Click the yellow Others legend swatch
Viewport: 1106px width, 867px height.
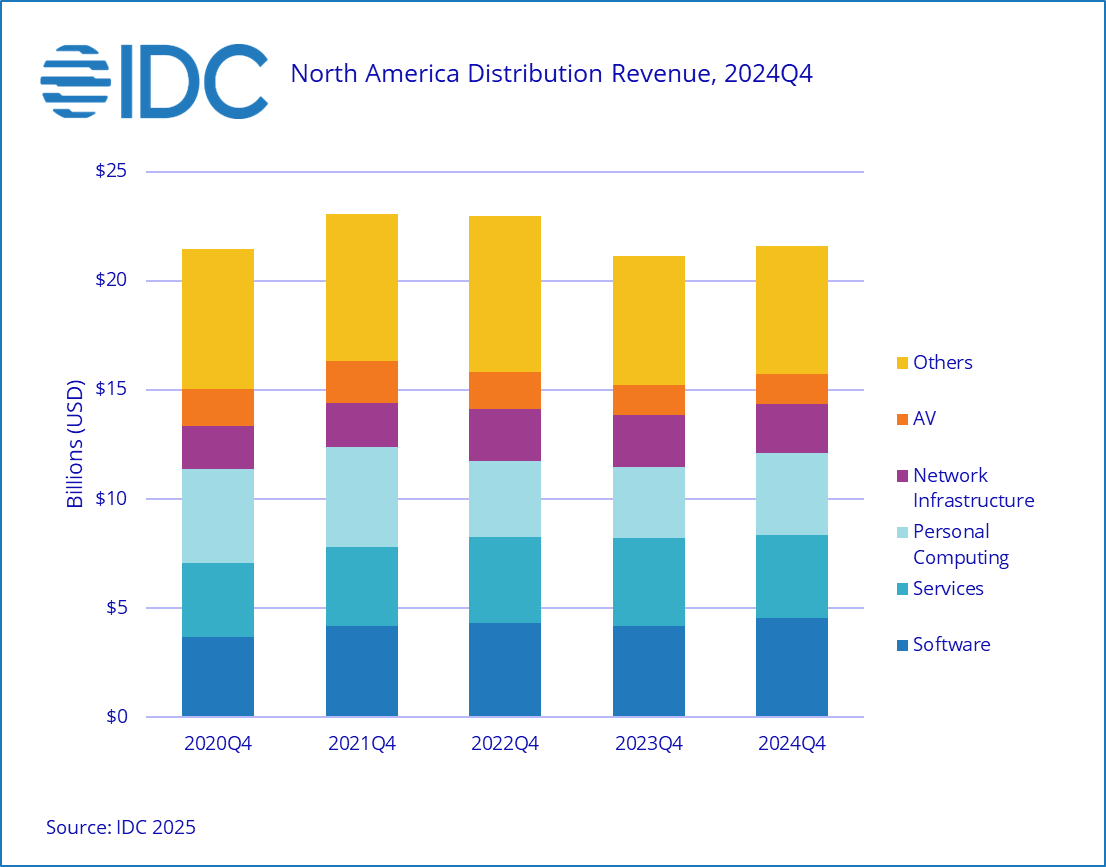click(x=901, y=363)
